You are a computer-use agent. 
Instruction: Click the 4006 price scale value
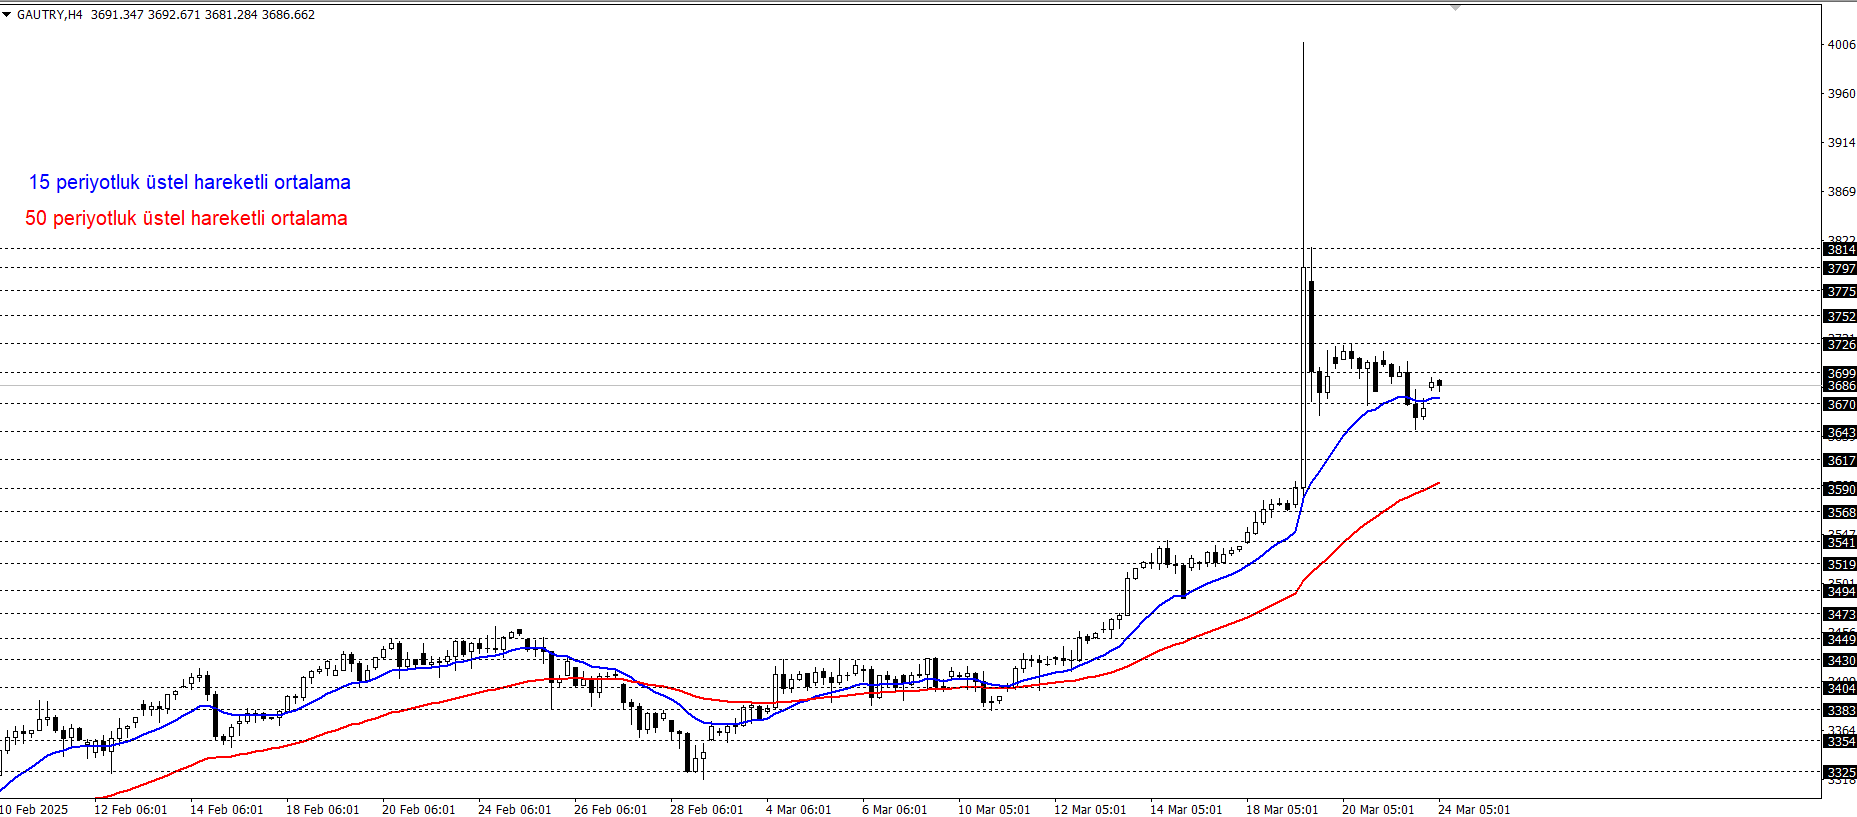(x=1841, y=44)
